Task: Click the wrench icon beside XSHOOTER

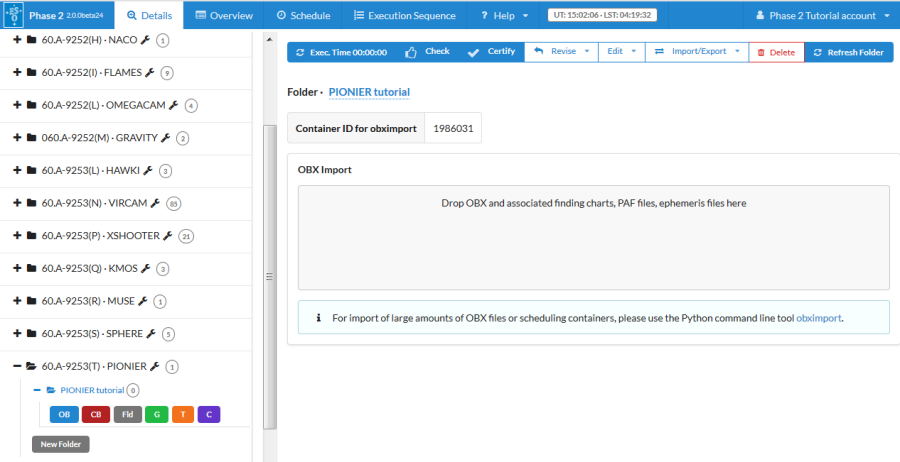Action: tap(168, 236)
